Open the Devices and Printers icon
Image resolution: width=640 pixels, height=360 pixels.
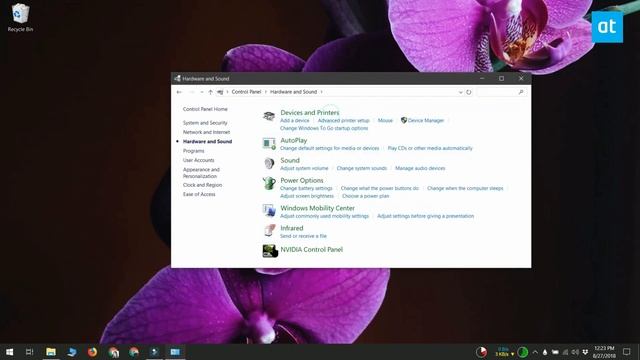tap(269, 116)
